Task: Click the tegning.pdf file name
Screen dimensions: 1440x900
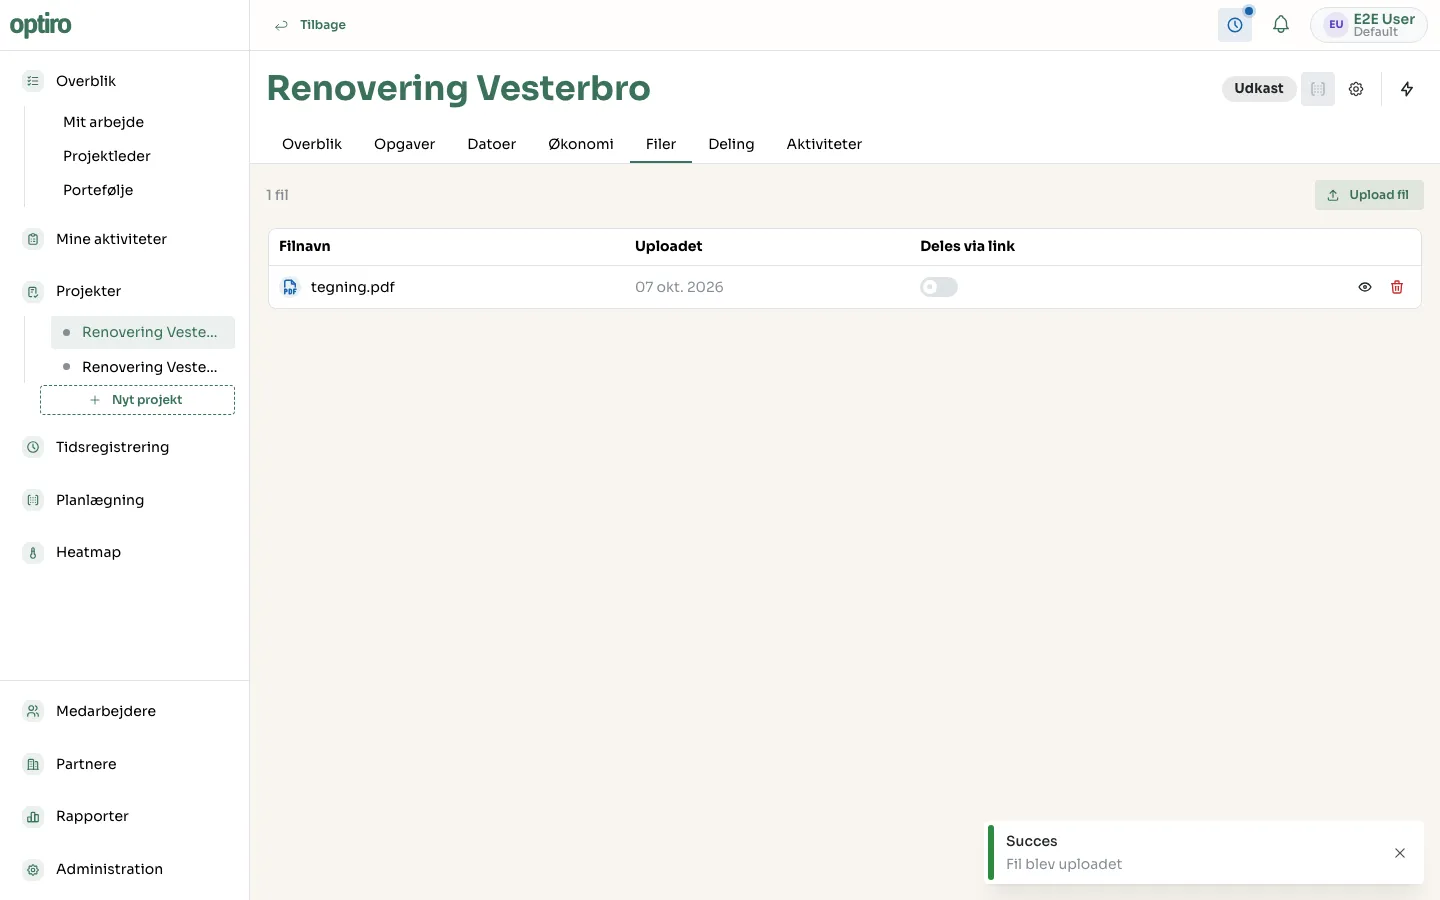Action: (x=353, y=287)
